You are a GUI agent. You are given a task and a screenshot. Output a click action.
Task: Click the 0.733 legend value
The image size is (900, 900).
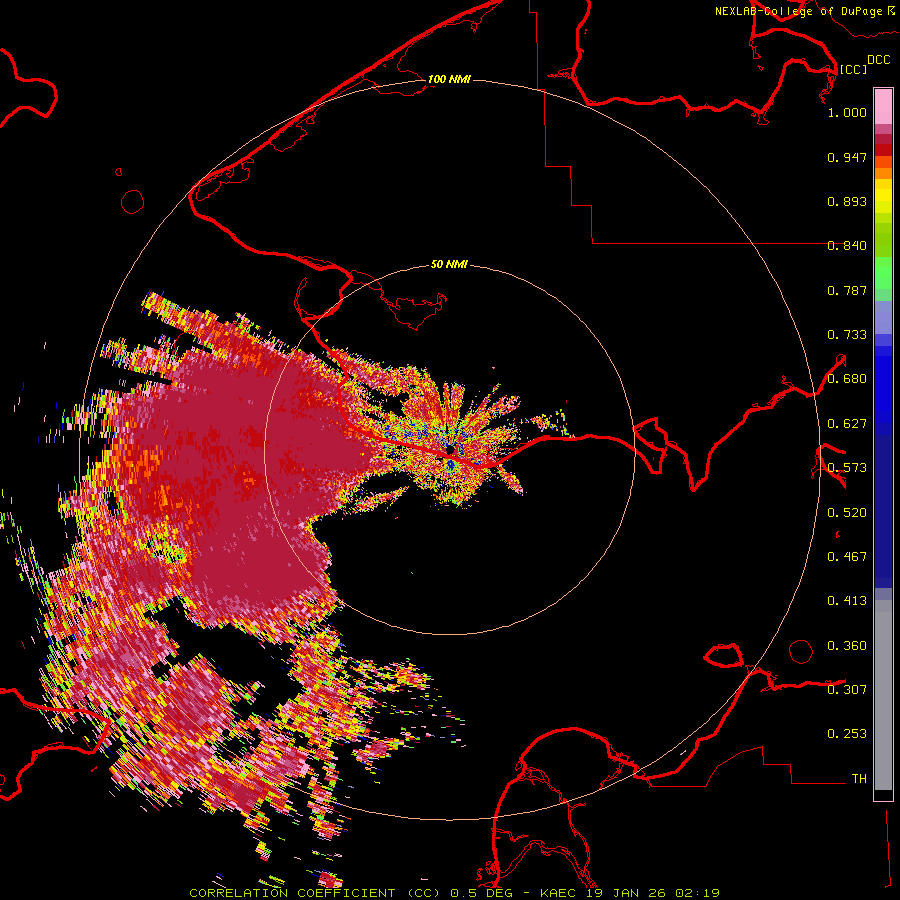[847, 335]
